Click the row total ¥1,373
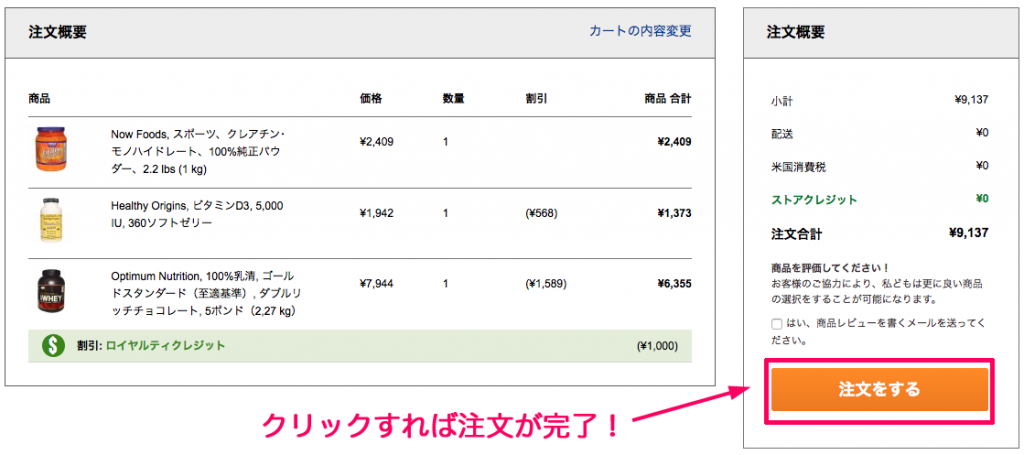This screenshot has height=455, width=1024. 675,213
